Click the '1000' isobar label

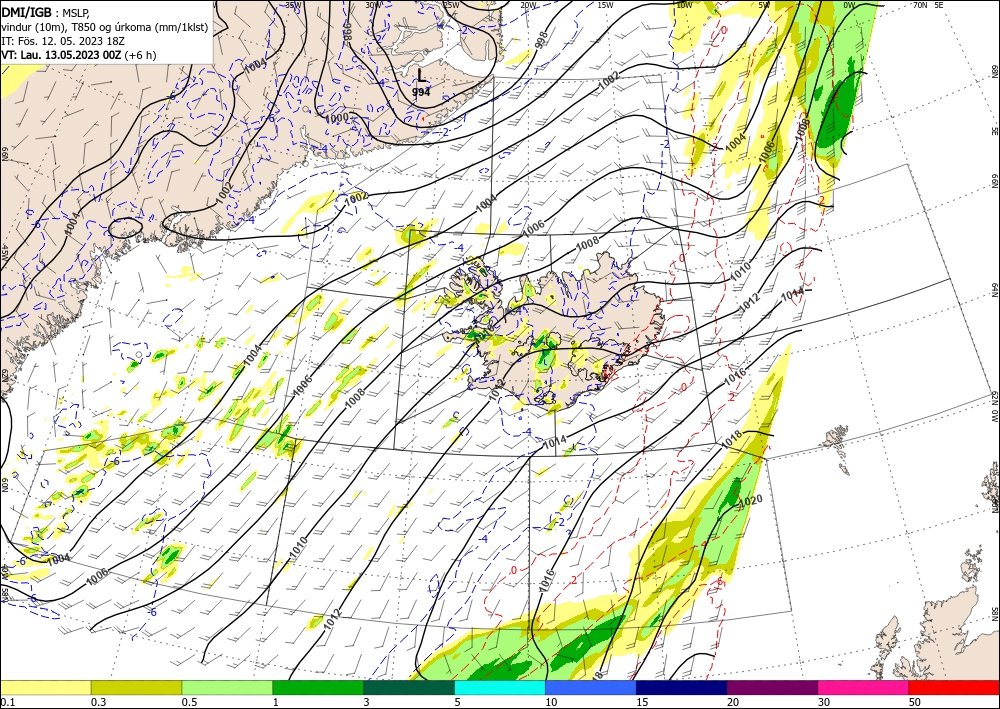tap(337, 117)
